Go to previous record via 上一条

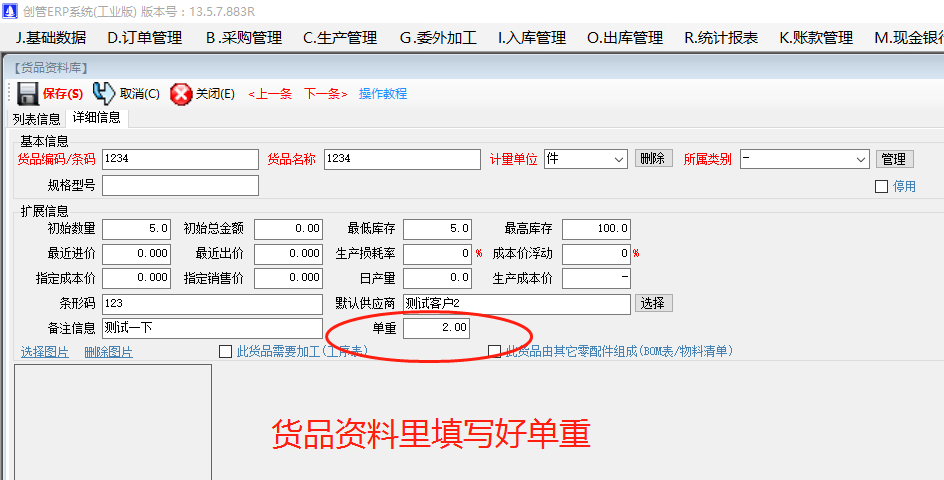pyautogui.click(x=270, y=94)
